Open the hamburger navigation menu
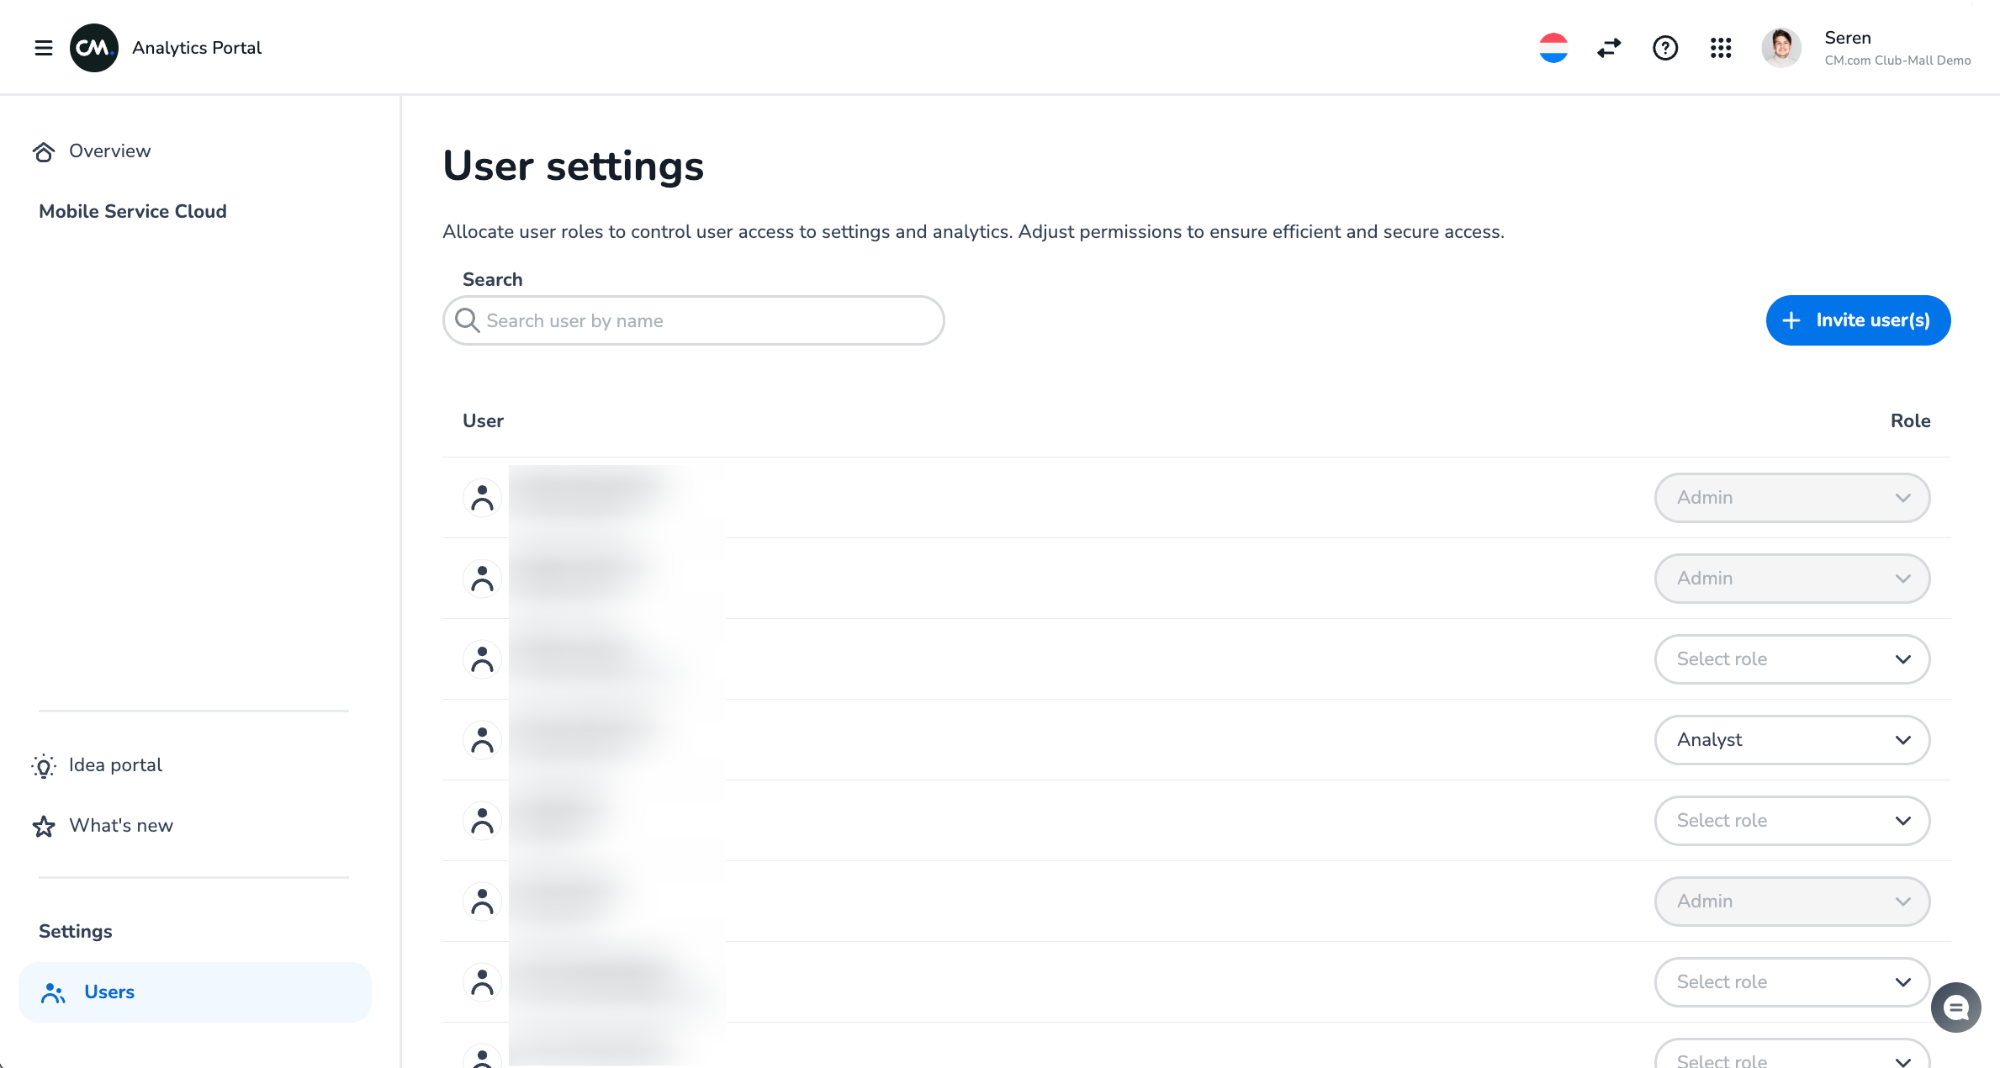This screenshot has height=1068, width=2000. [x=43, y=47]
